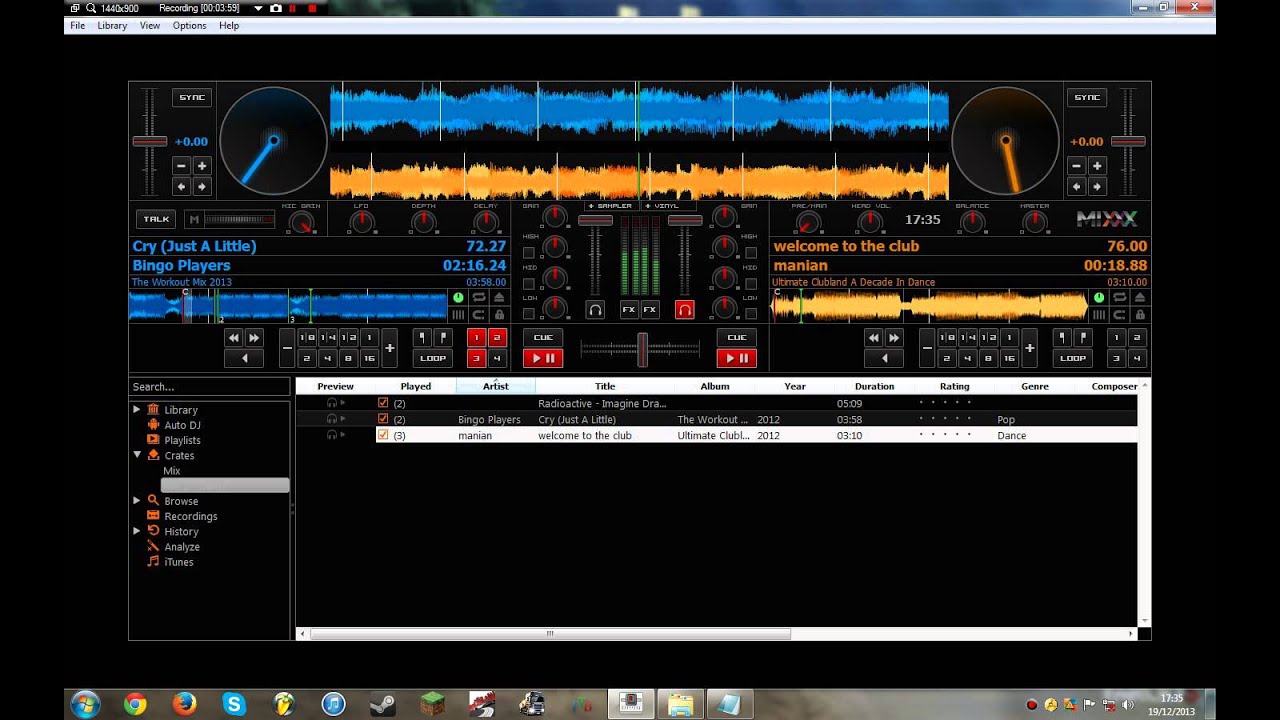Nudge left deck pitch down with minus

(182, 166)
